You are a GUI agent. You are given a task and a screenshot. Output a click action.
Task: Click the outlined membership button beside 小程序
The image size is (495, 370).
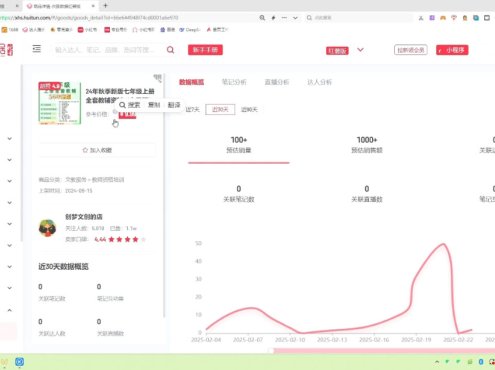coord(411,50)
